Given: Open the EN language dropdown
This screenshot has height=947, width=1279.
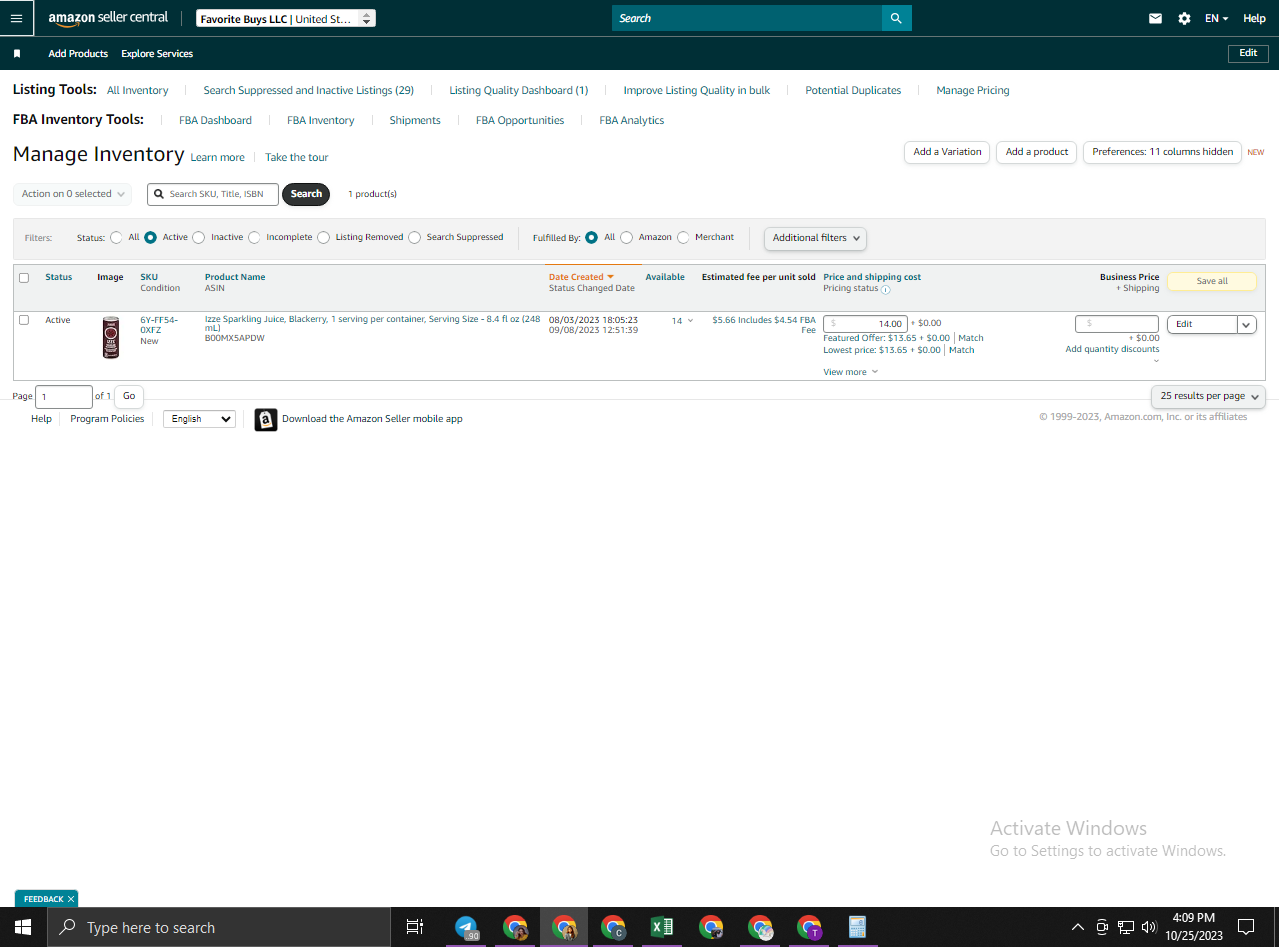Looking at the screenshot, I should (x=1216, y=18).
